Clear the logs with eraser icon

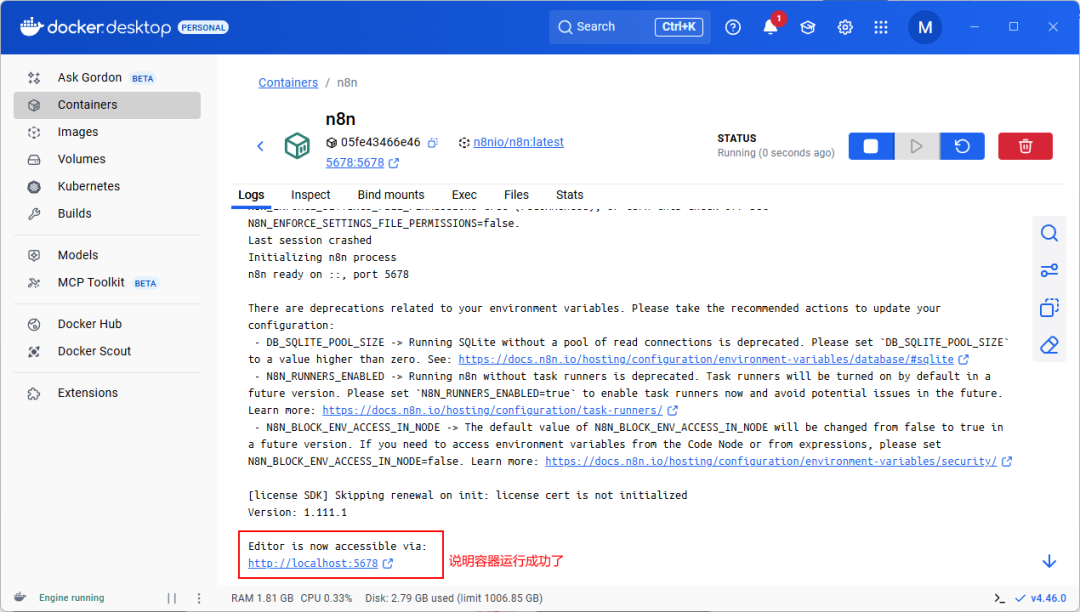pyautogui.click(x=1049, y=345)
